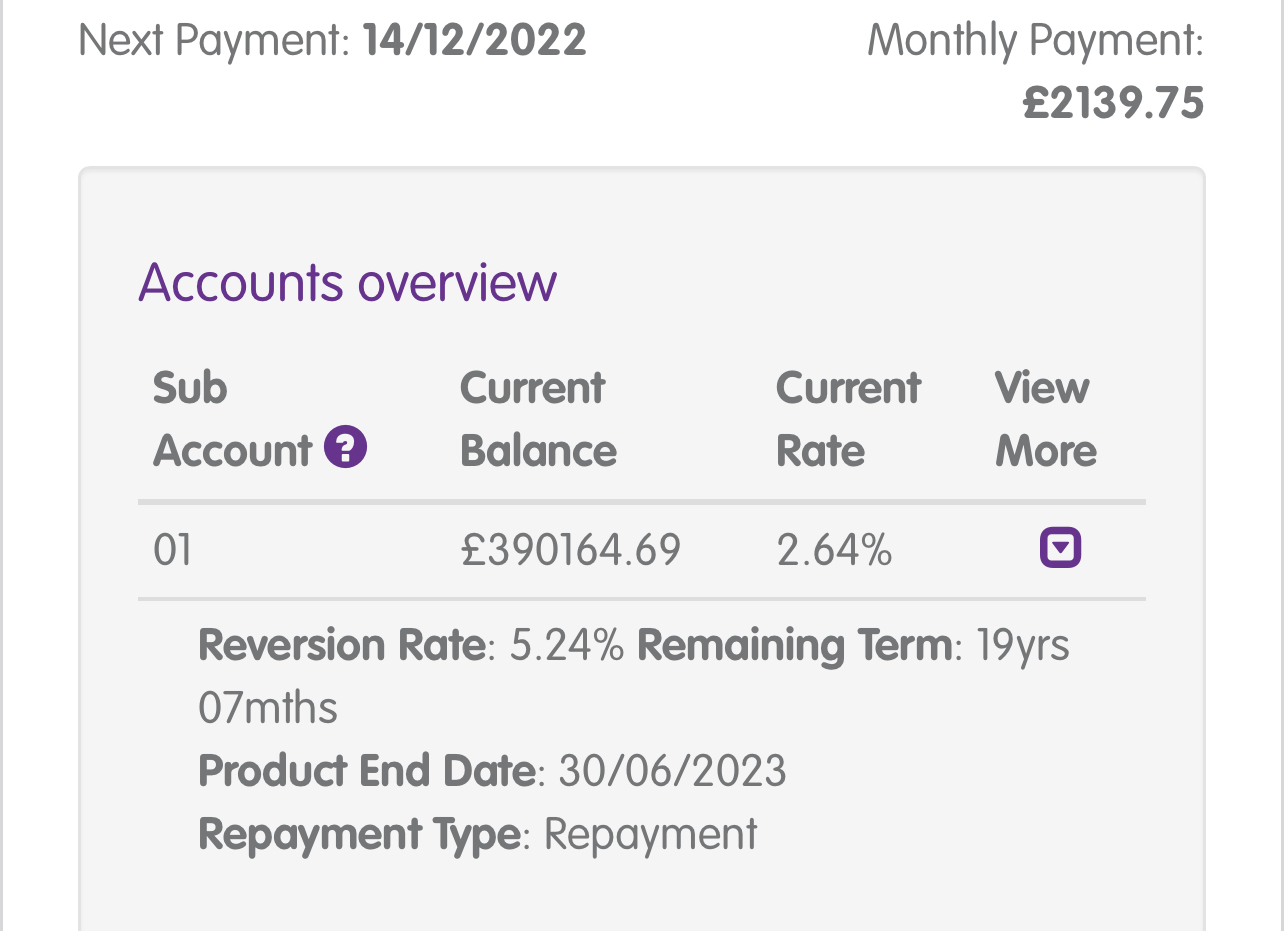Select the Current Balance column header
The image size is (1284, 931).
(x=538, y=419)
